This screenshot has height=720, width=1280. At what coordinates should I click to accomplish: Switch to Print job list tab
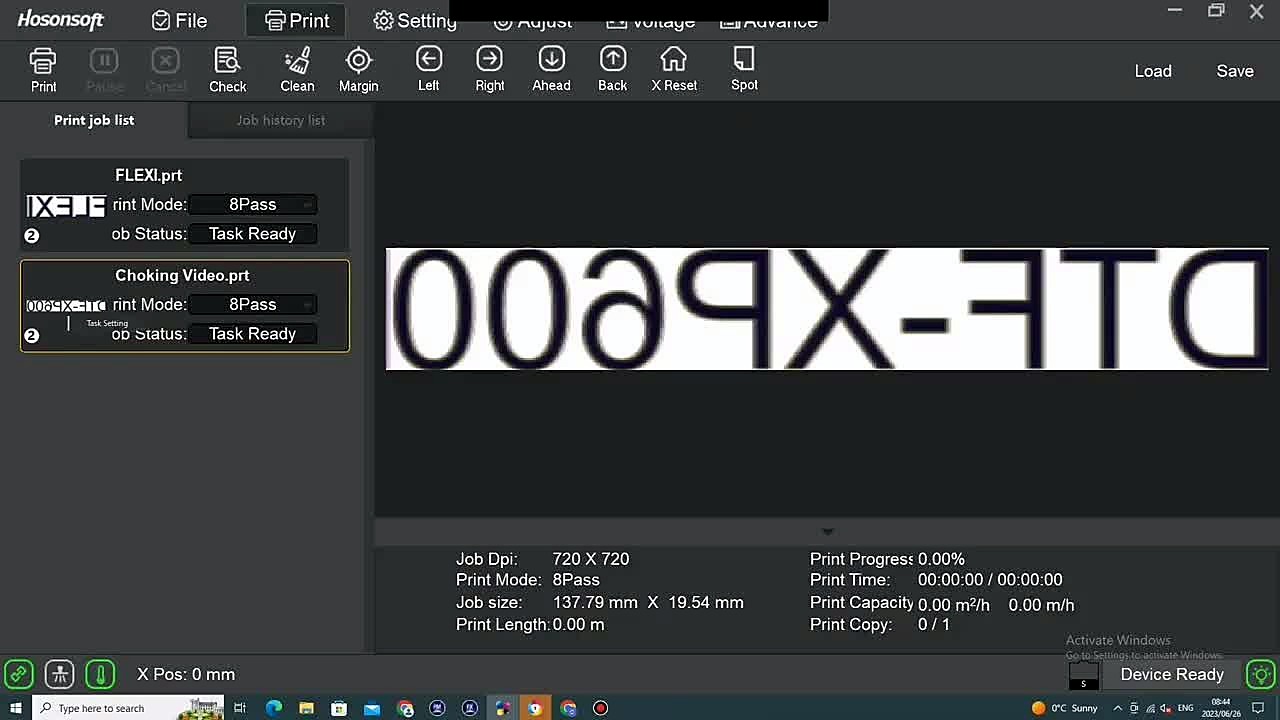(94, 120)
